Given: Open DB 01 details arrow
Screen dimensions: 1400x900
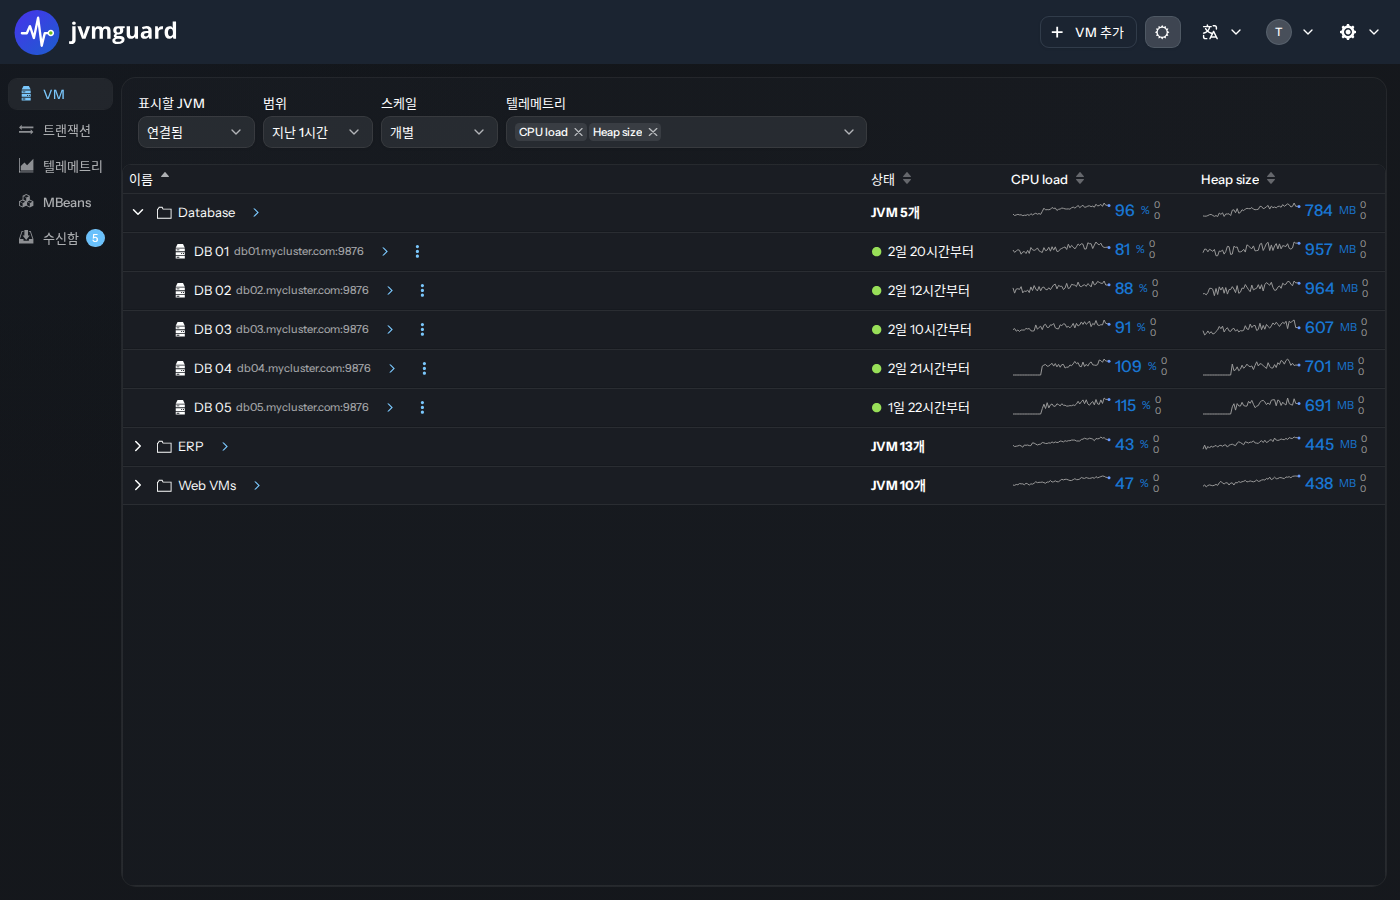Looking at the screenshot, I should point(385,252).
